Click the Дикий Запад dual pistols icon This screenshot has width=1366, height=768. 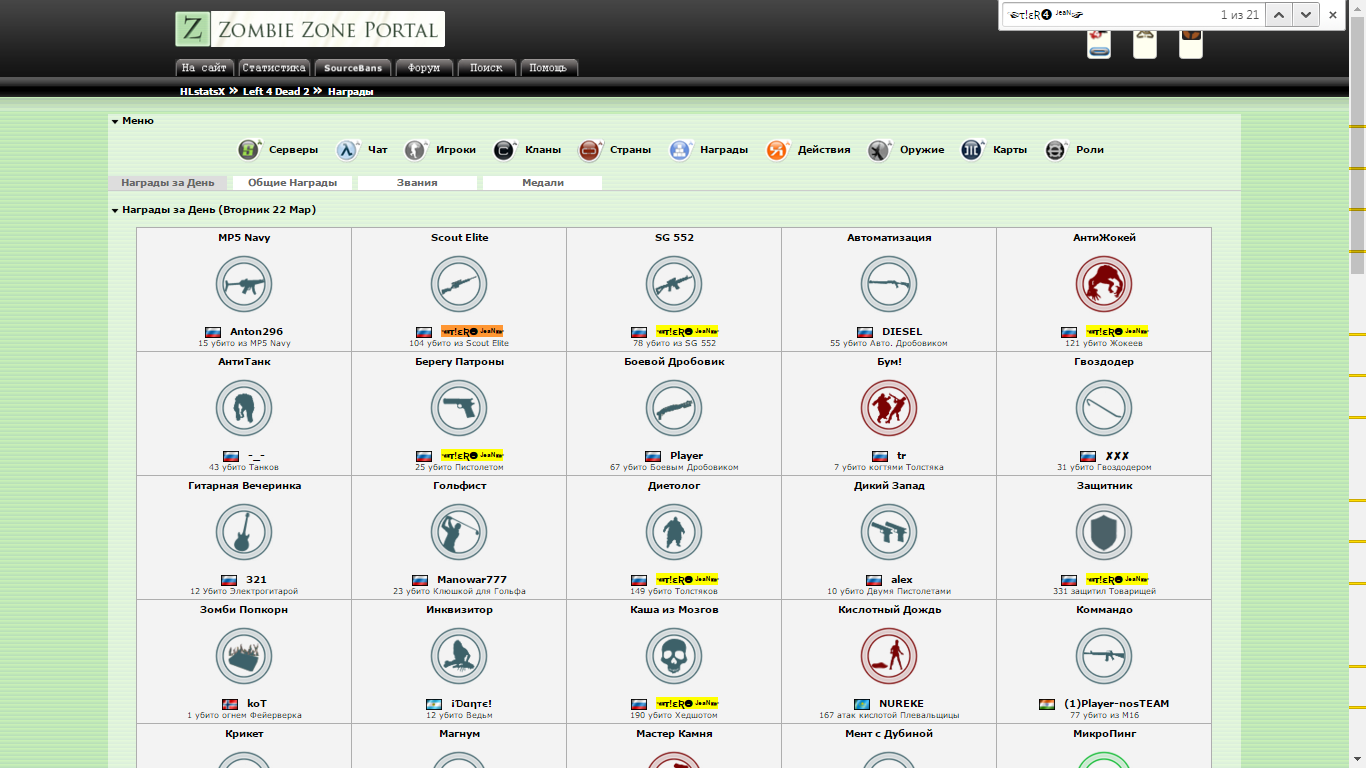(x=889, y=532)
